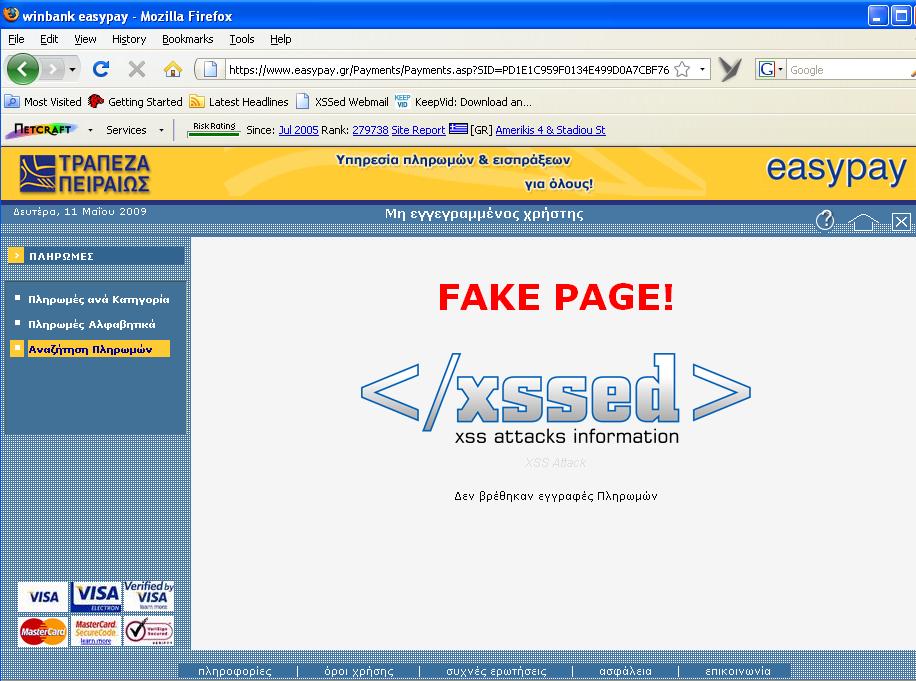This screenshot has width=916, height=681.
Task: Open the ασφάλεια footer link
Action: [x=625, y=671]
